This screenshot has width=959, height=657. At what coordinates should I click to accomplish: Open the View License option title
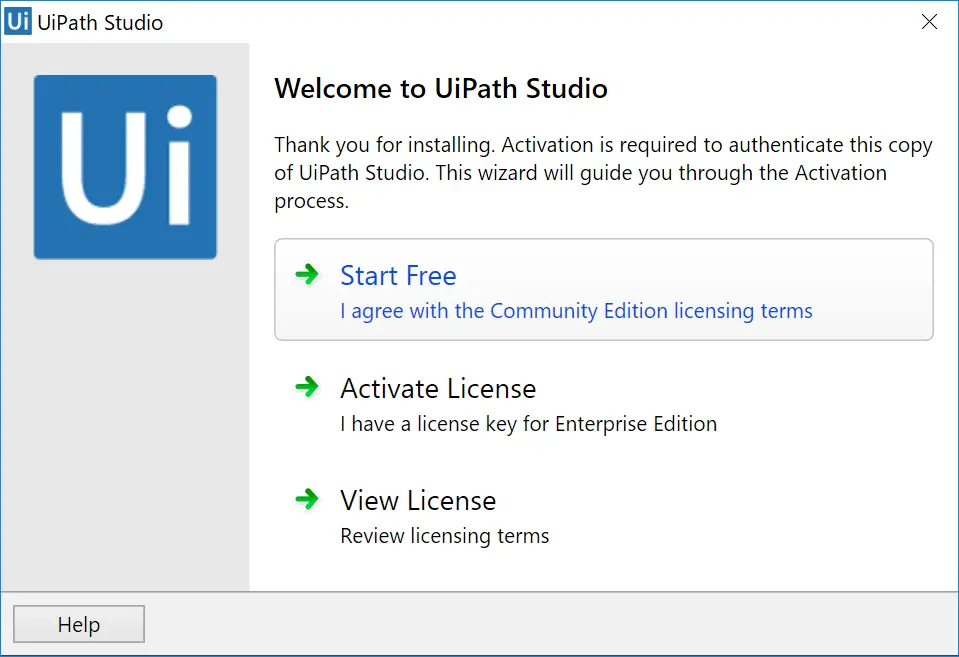[418, 500]
